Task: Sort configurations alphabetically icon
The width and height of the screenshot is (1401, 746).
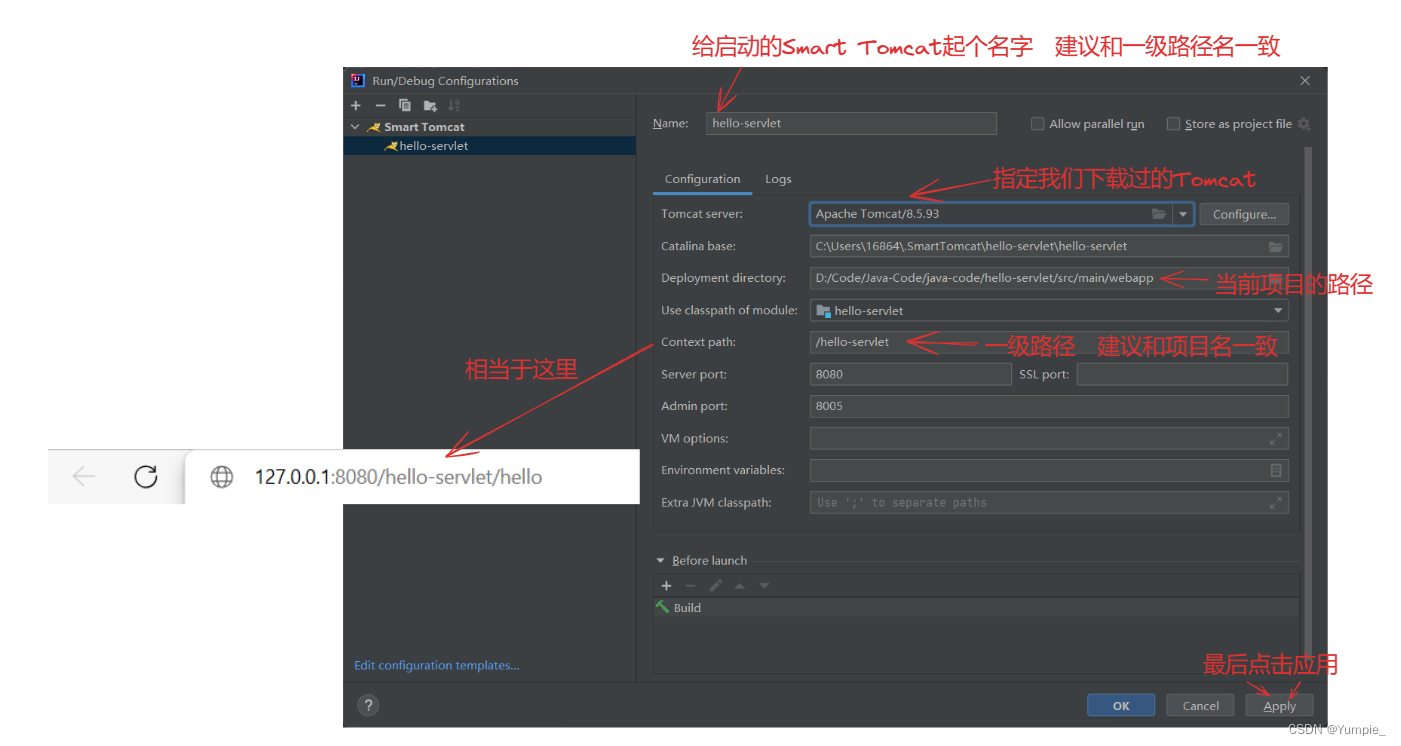Action: point(454,105)
